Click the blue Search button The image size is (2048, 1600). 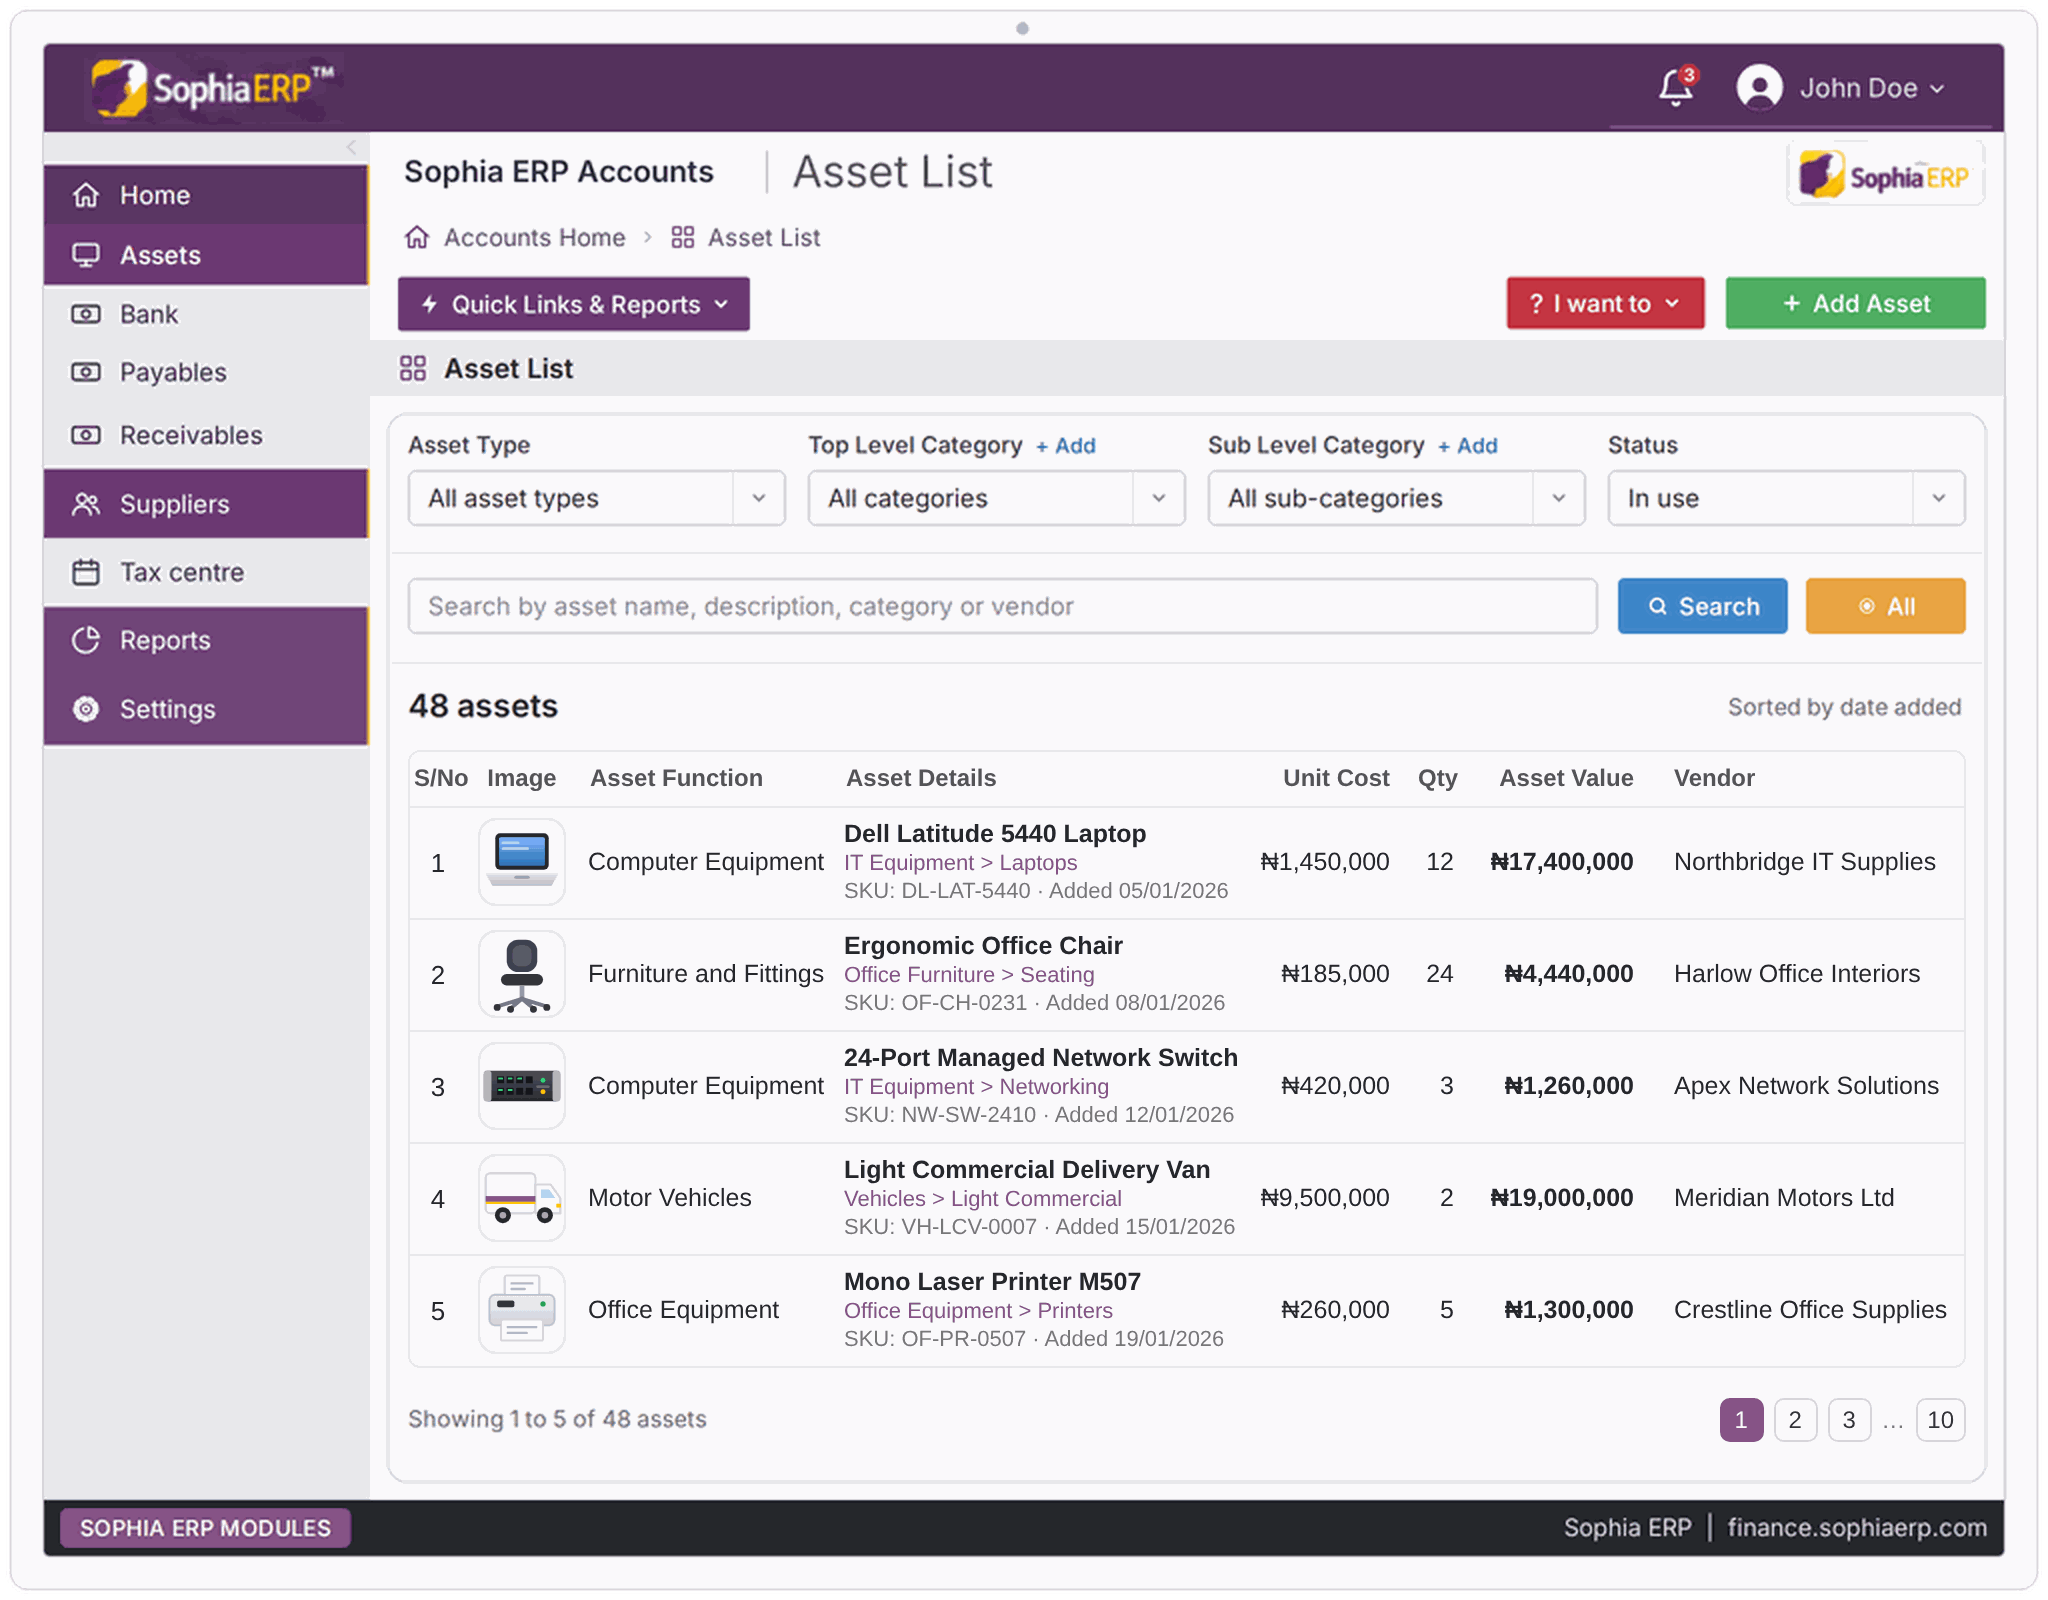[x=1702, y=606]
